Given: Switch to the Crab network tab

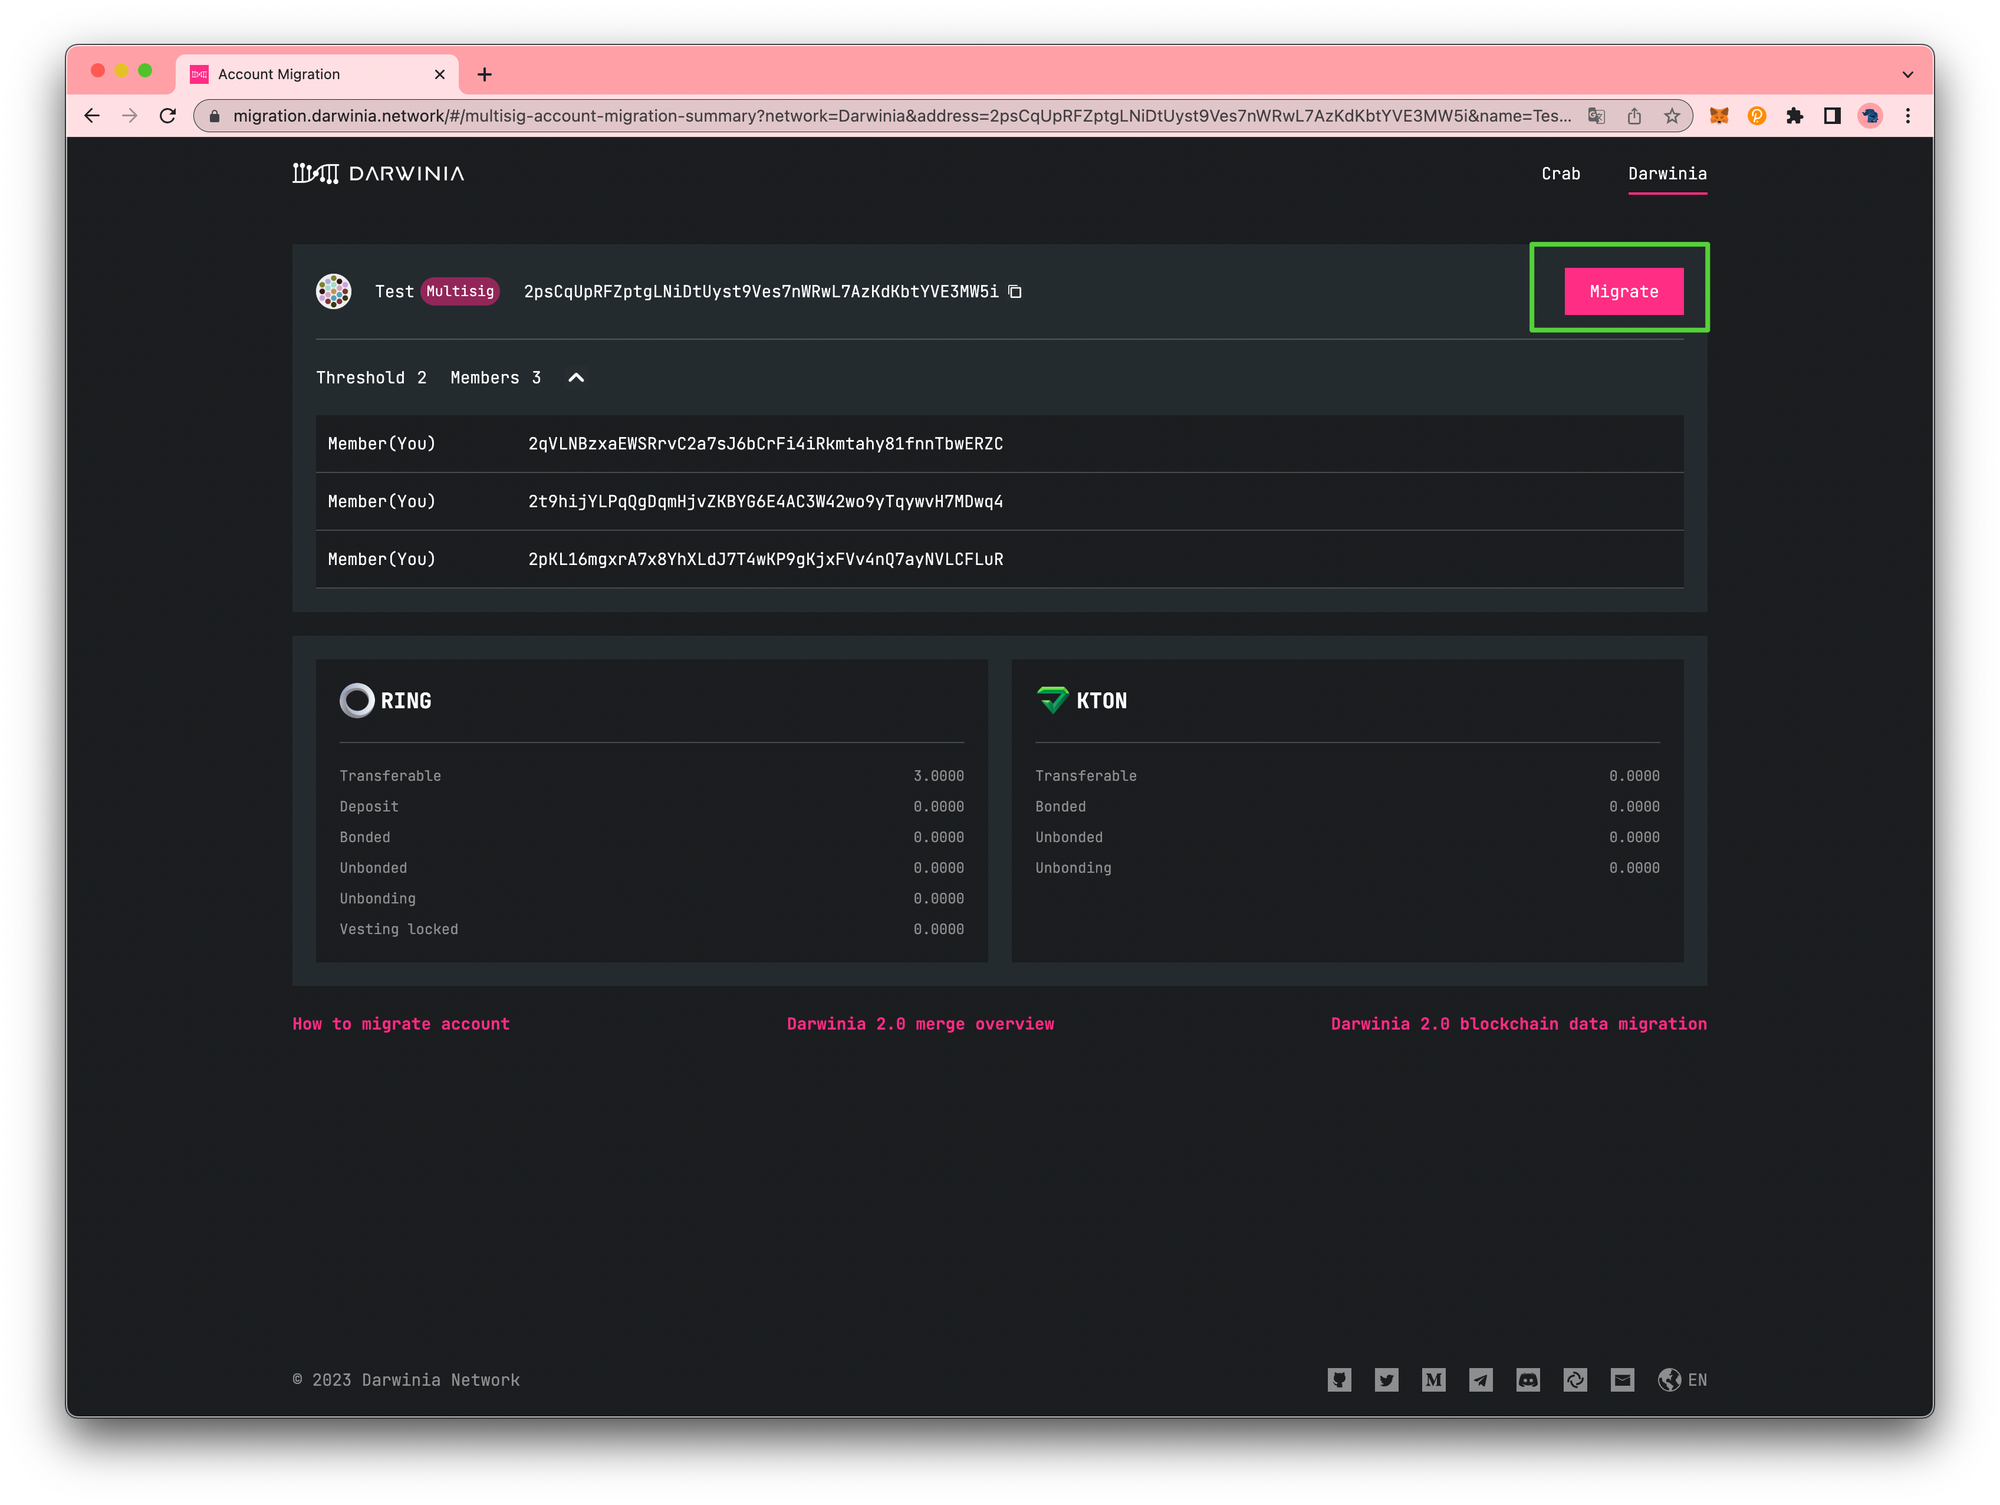Looking at the screenshot, I should [1560, 174].
